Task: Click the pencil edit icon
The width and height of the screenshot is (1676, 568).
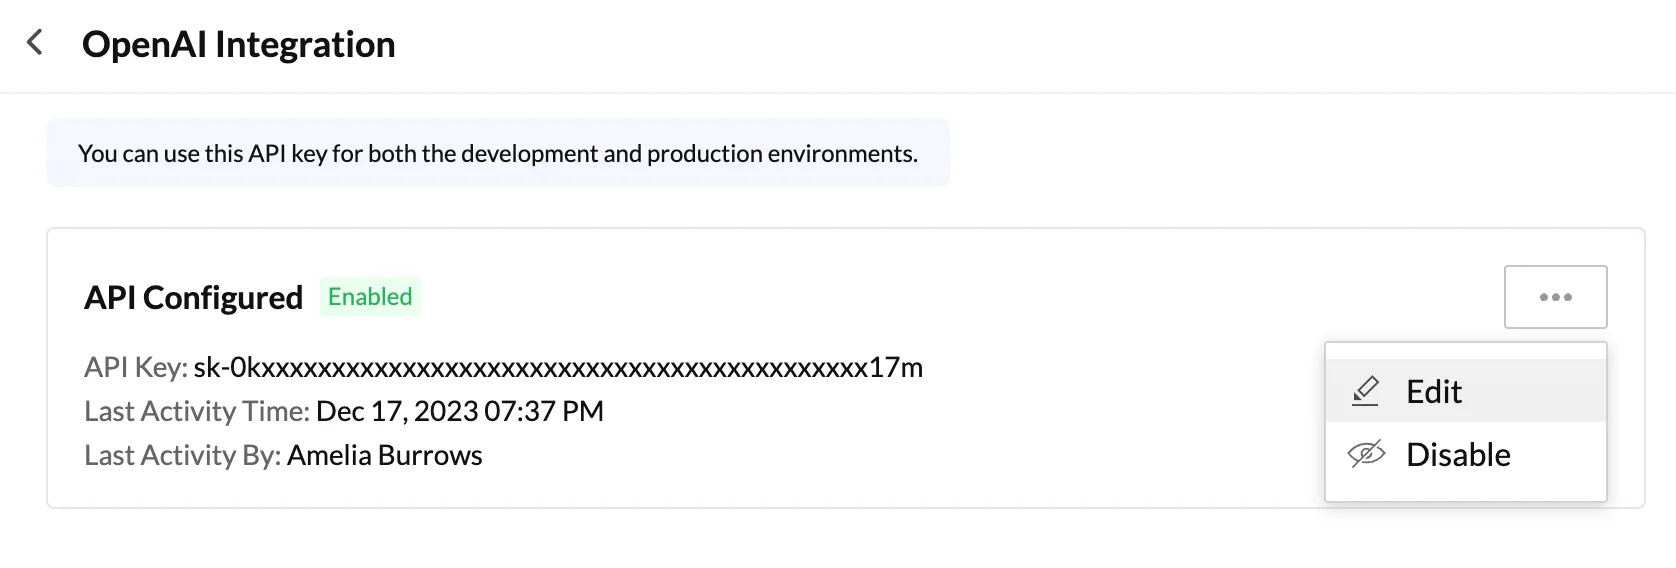Action: (1365, 391)
